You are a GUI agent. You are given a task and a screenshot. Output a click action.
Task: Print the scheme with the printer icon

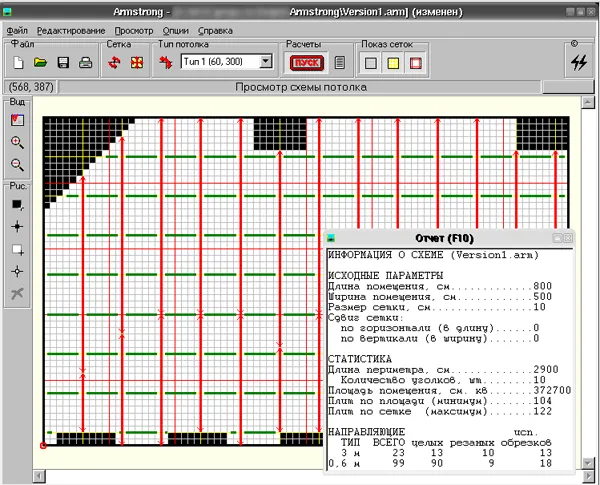[85, 62]
